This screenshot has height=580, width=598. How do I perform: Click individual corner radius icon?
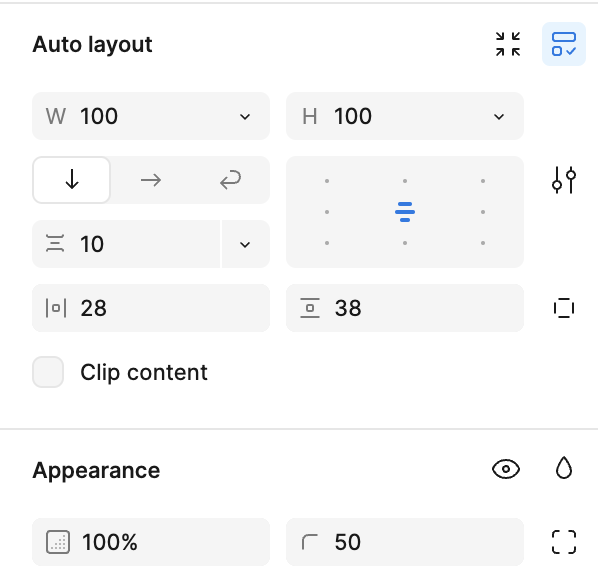(x=564, y=542)
